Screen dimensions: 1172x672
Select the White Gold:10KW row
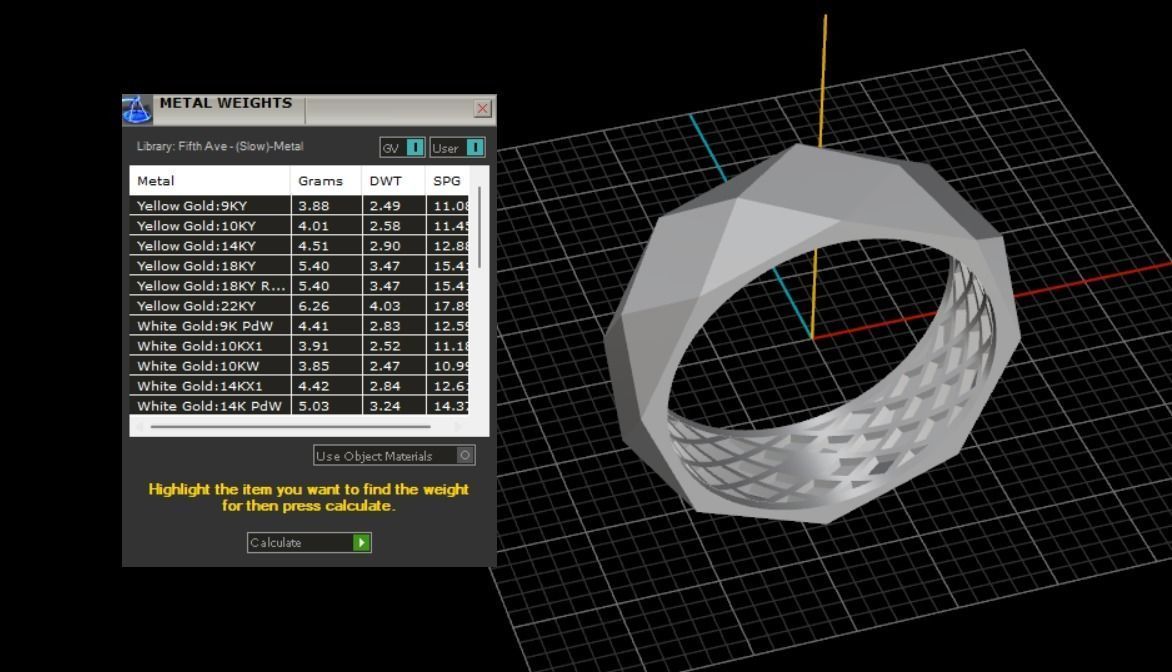299,366
